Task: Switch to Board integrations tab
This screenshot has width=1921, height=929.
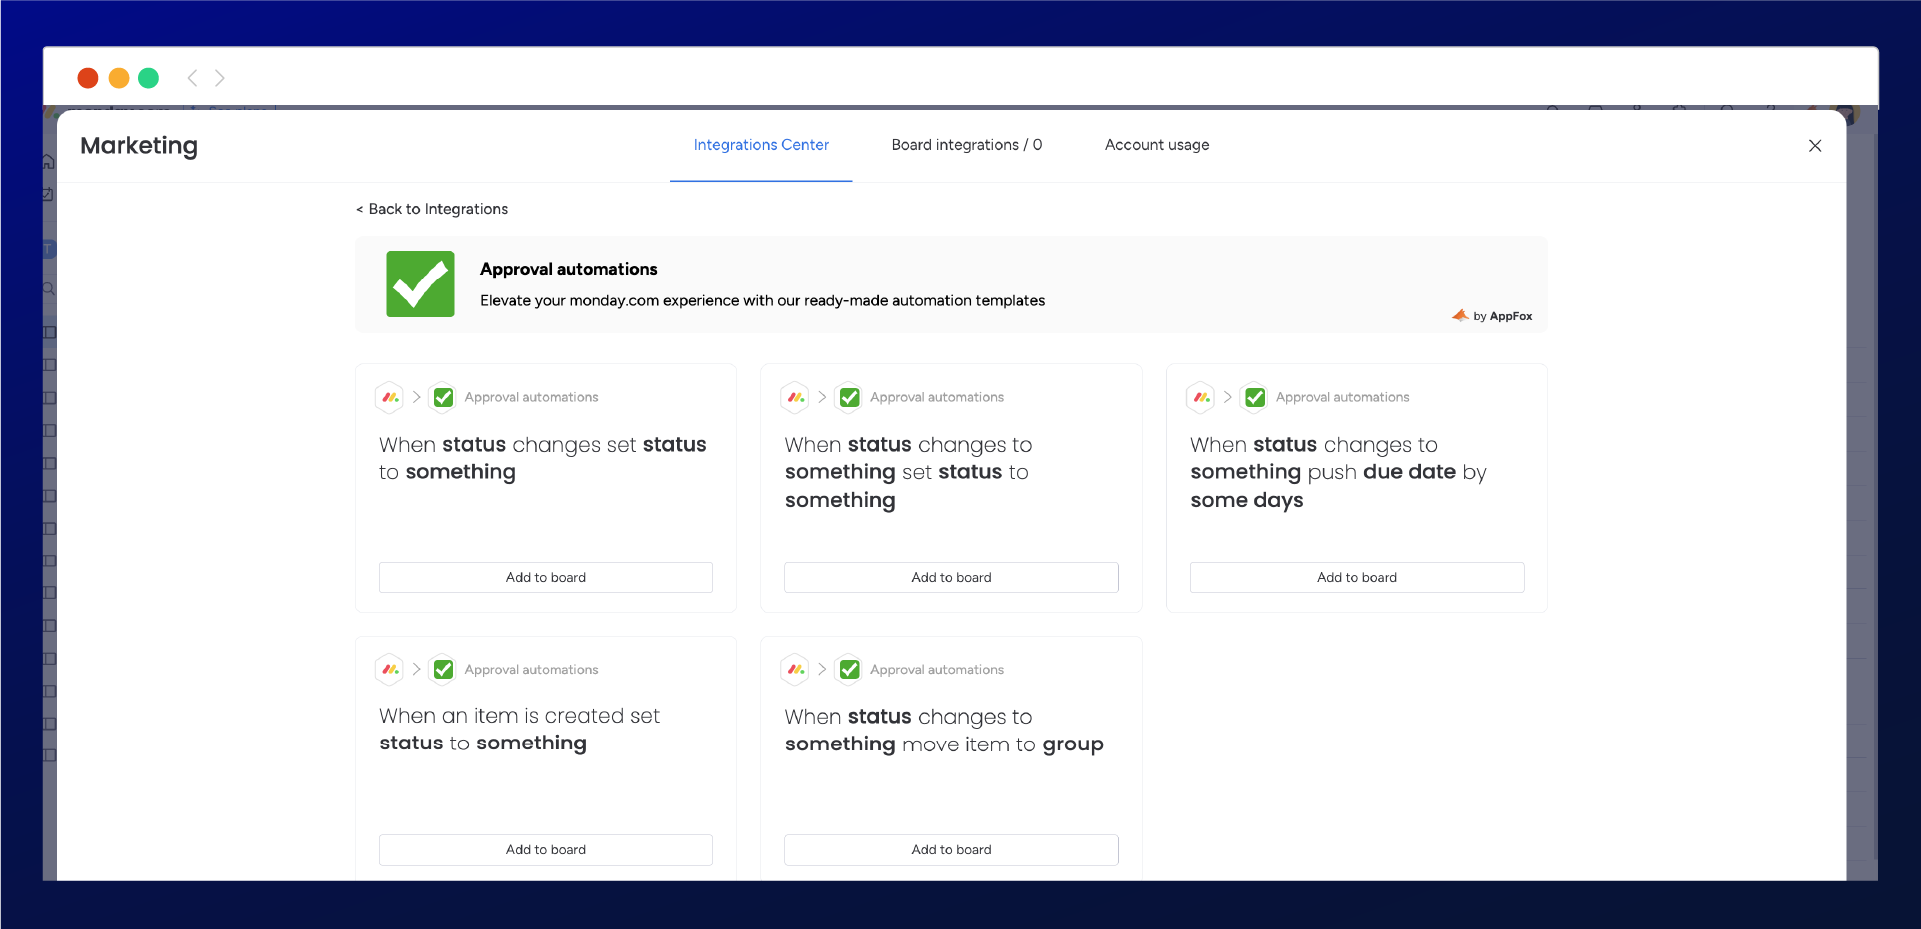Action: 966,145
